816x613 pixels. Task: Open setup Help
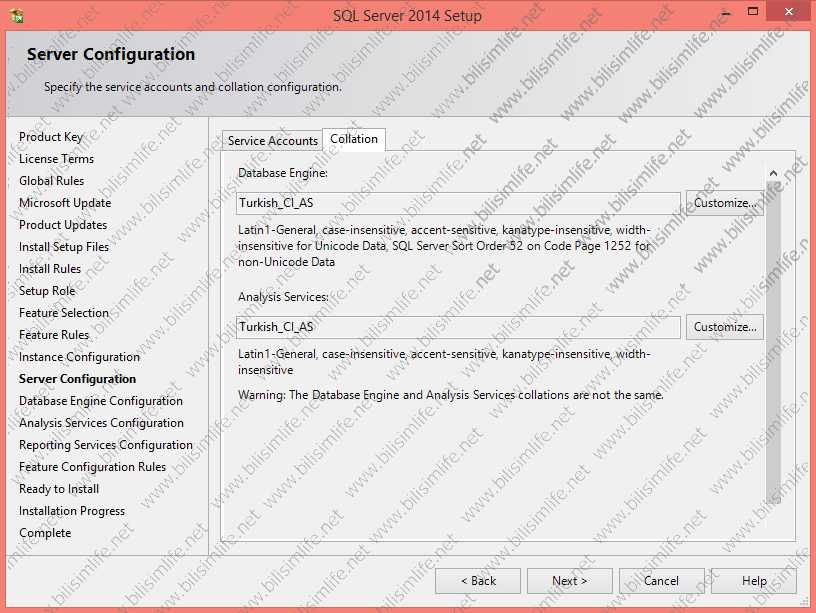click(x=754, y=581)
